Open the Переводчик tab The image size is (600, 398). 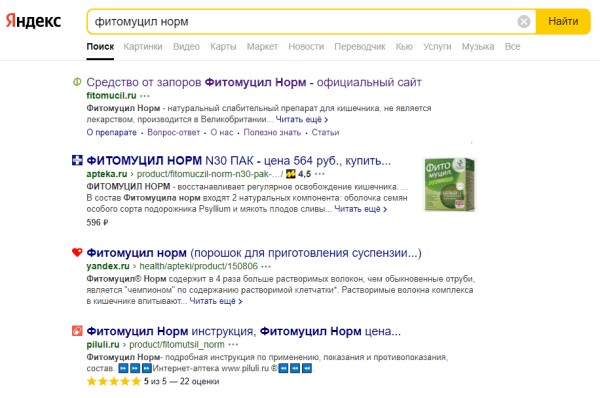coord(360,47)
